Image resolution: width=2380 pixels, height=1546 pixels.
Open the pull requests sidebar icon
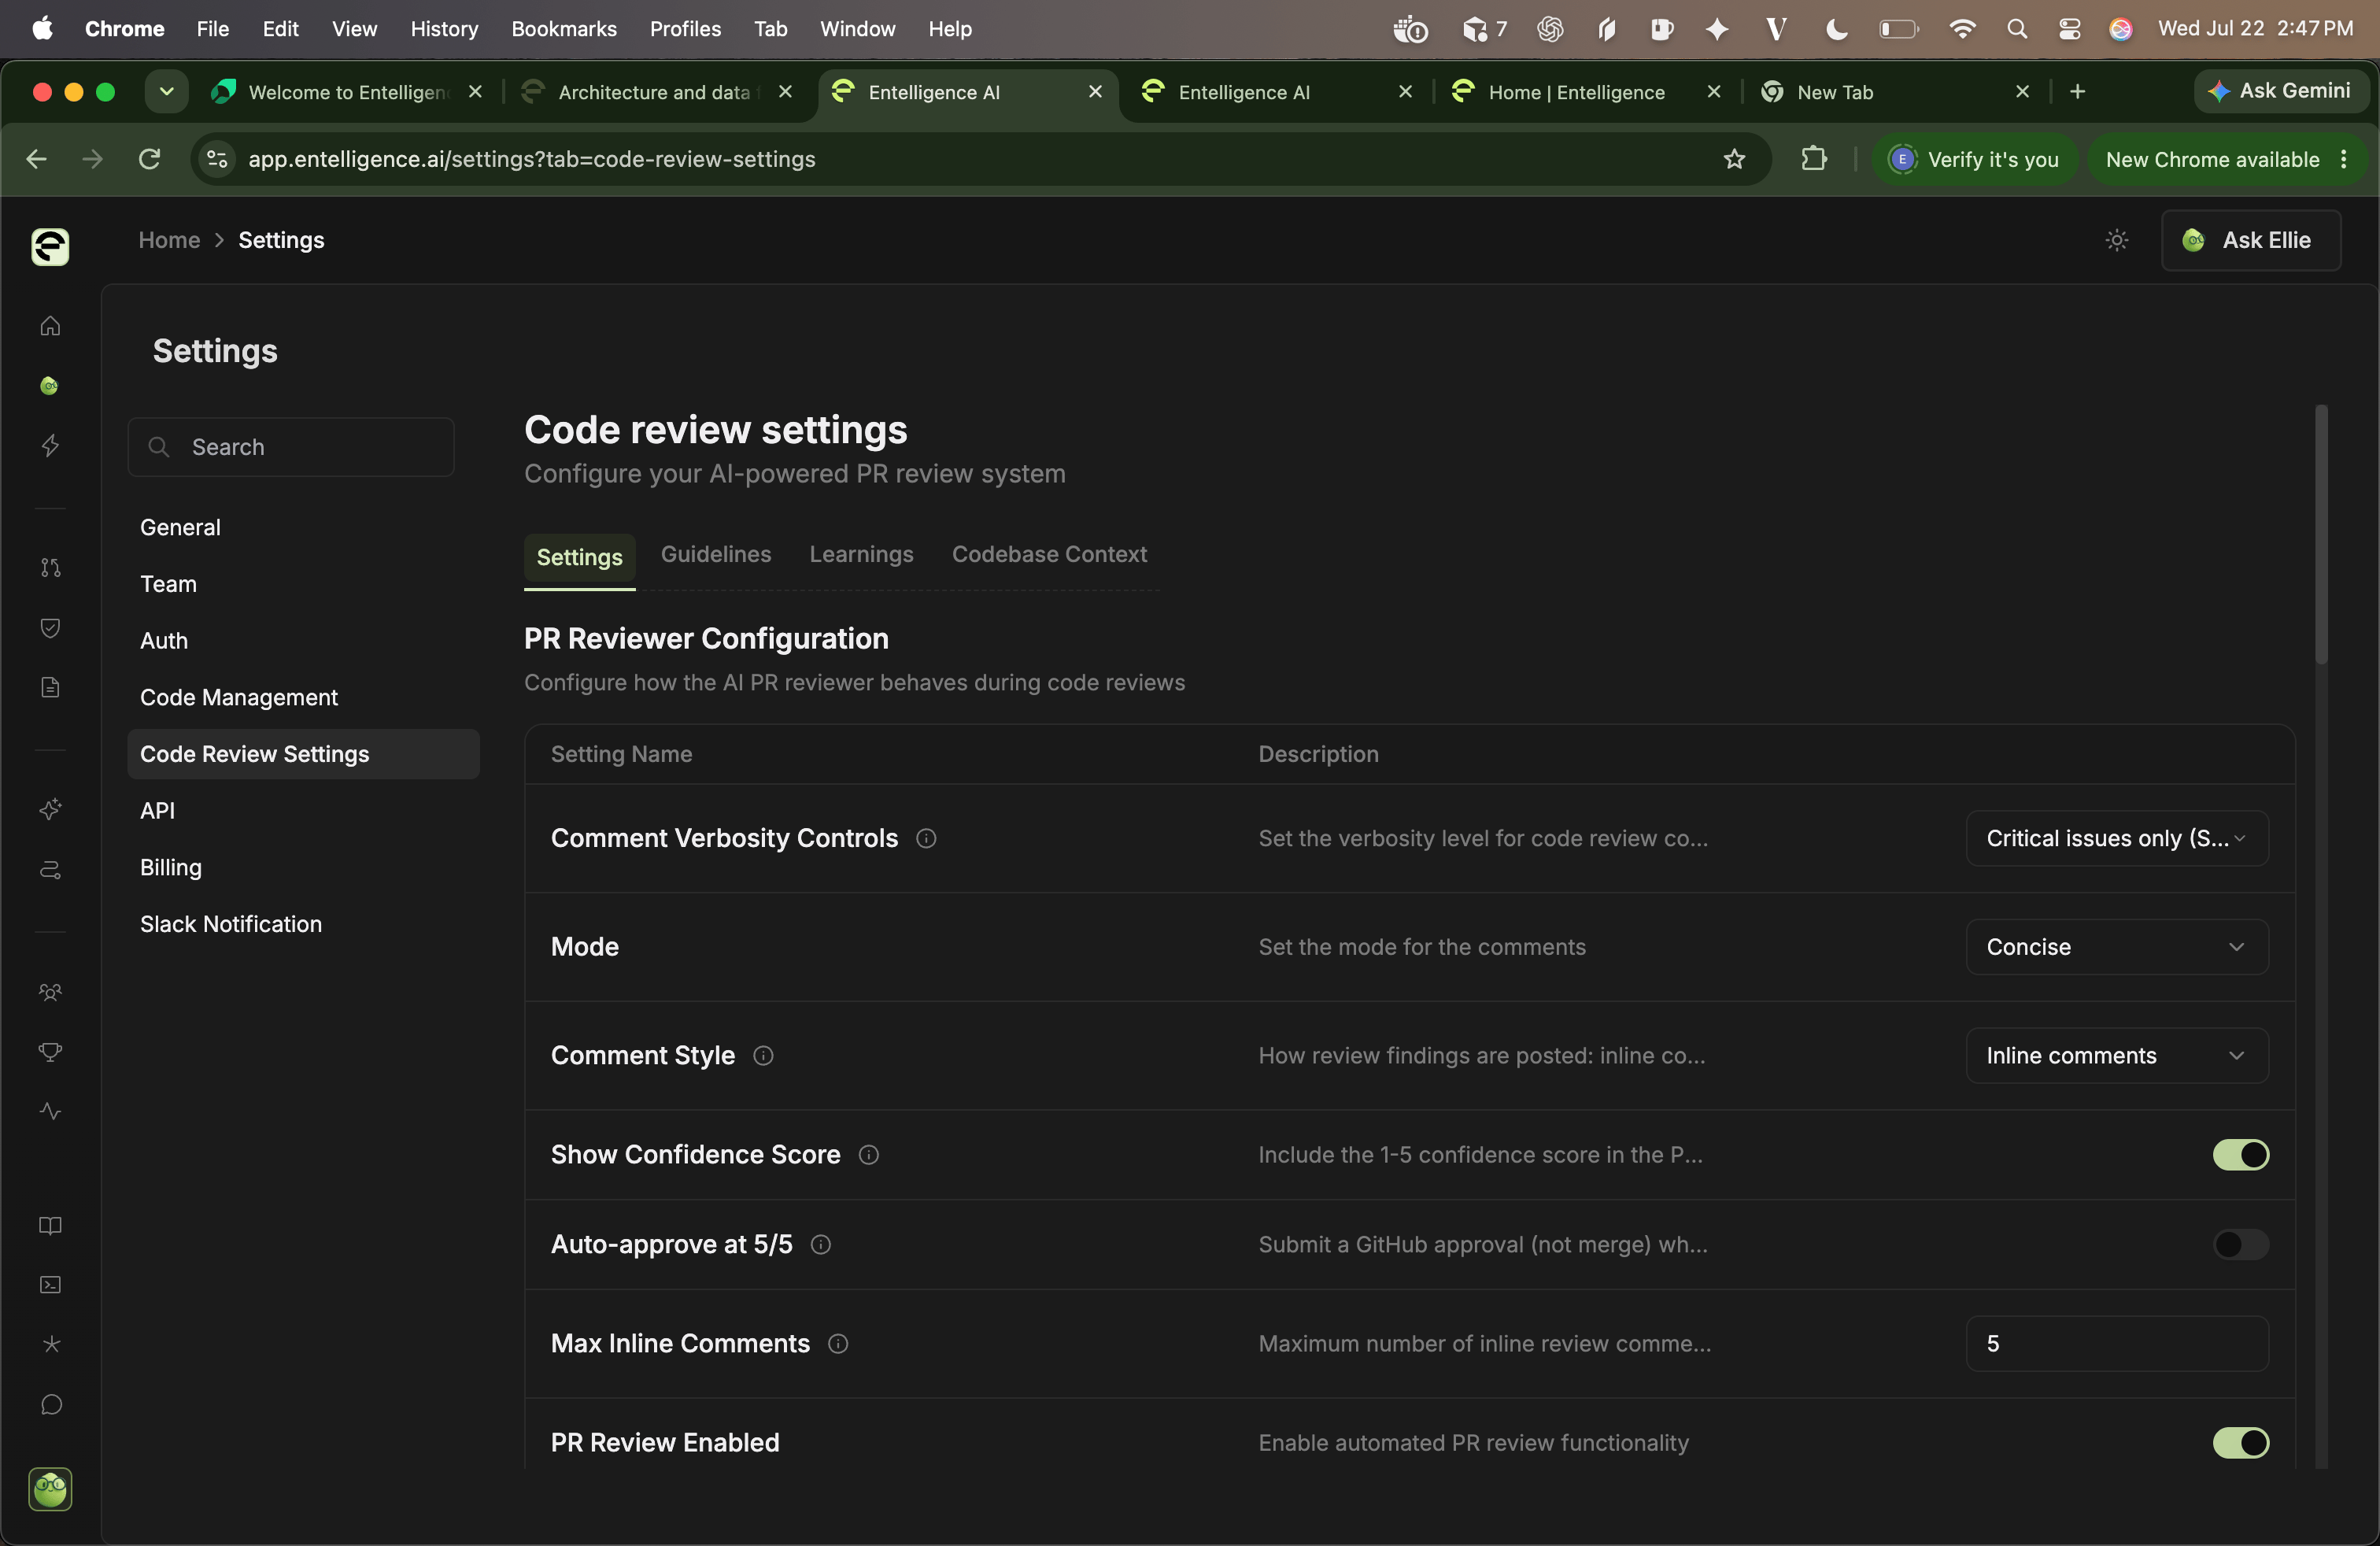(50, 568)
